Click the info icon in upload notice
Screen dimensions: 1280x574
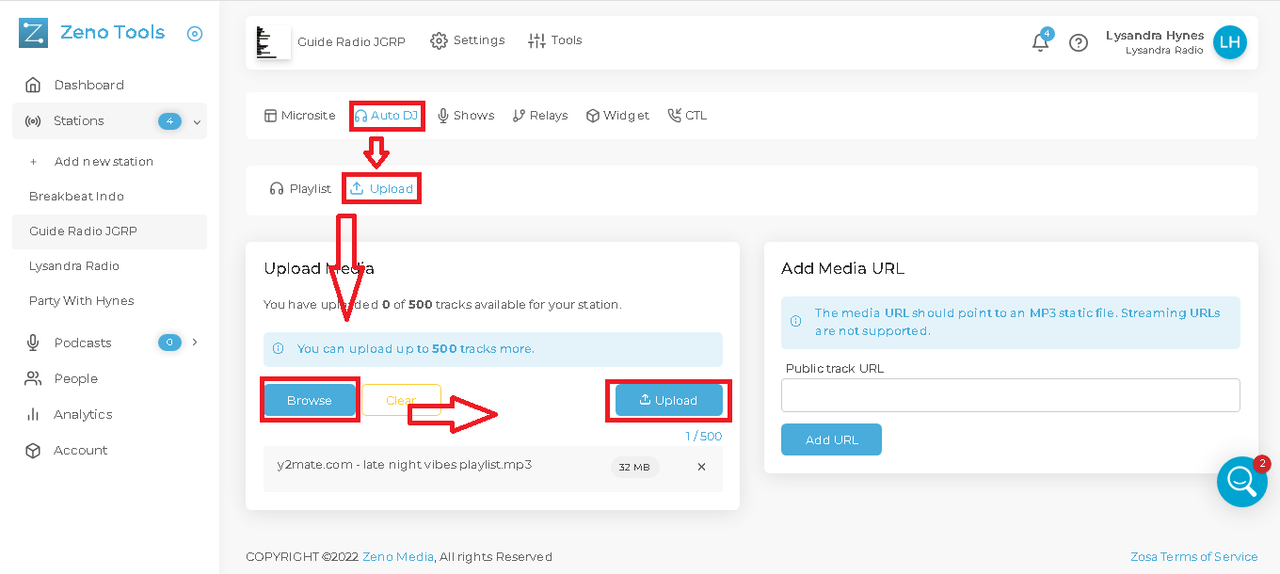pos(279,349)
